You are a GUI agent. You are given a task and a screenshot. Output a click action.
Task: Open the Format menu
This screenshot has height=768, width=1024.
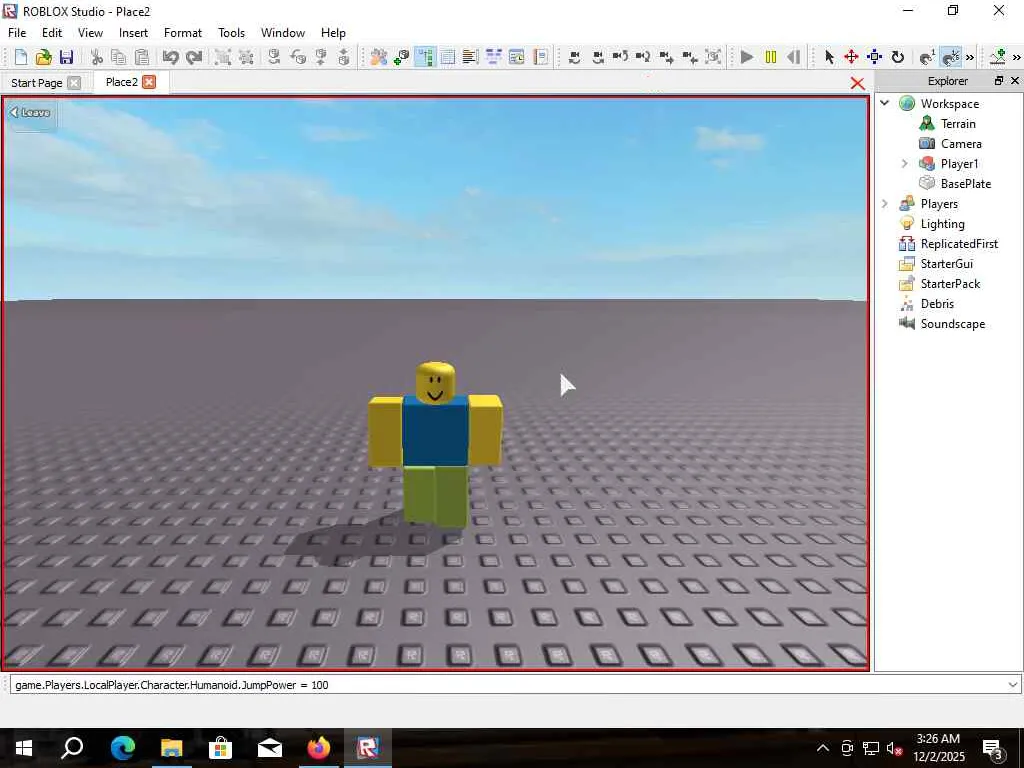click(x=183, y=33)
